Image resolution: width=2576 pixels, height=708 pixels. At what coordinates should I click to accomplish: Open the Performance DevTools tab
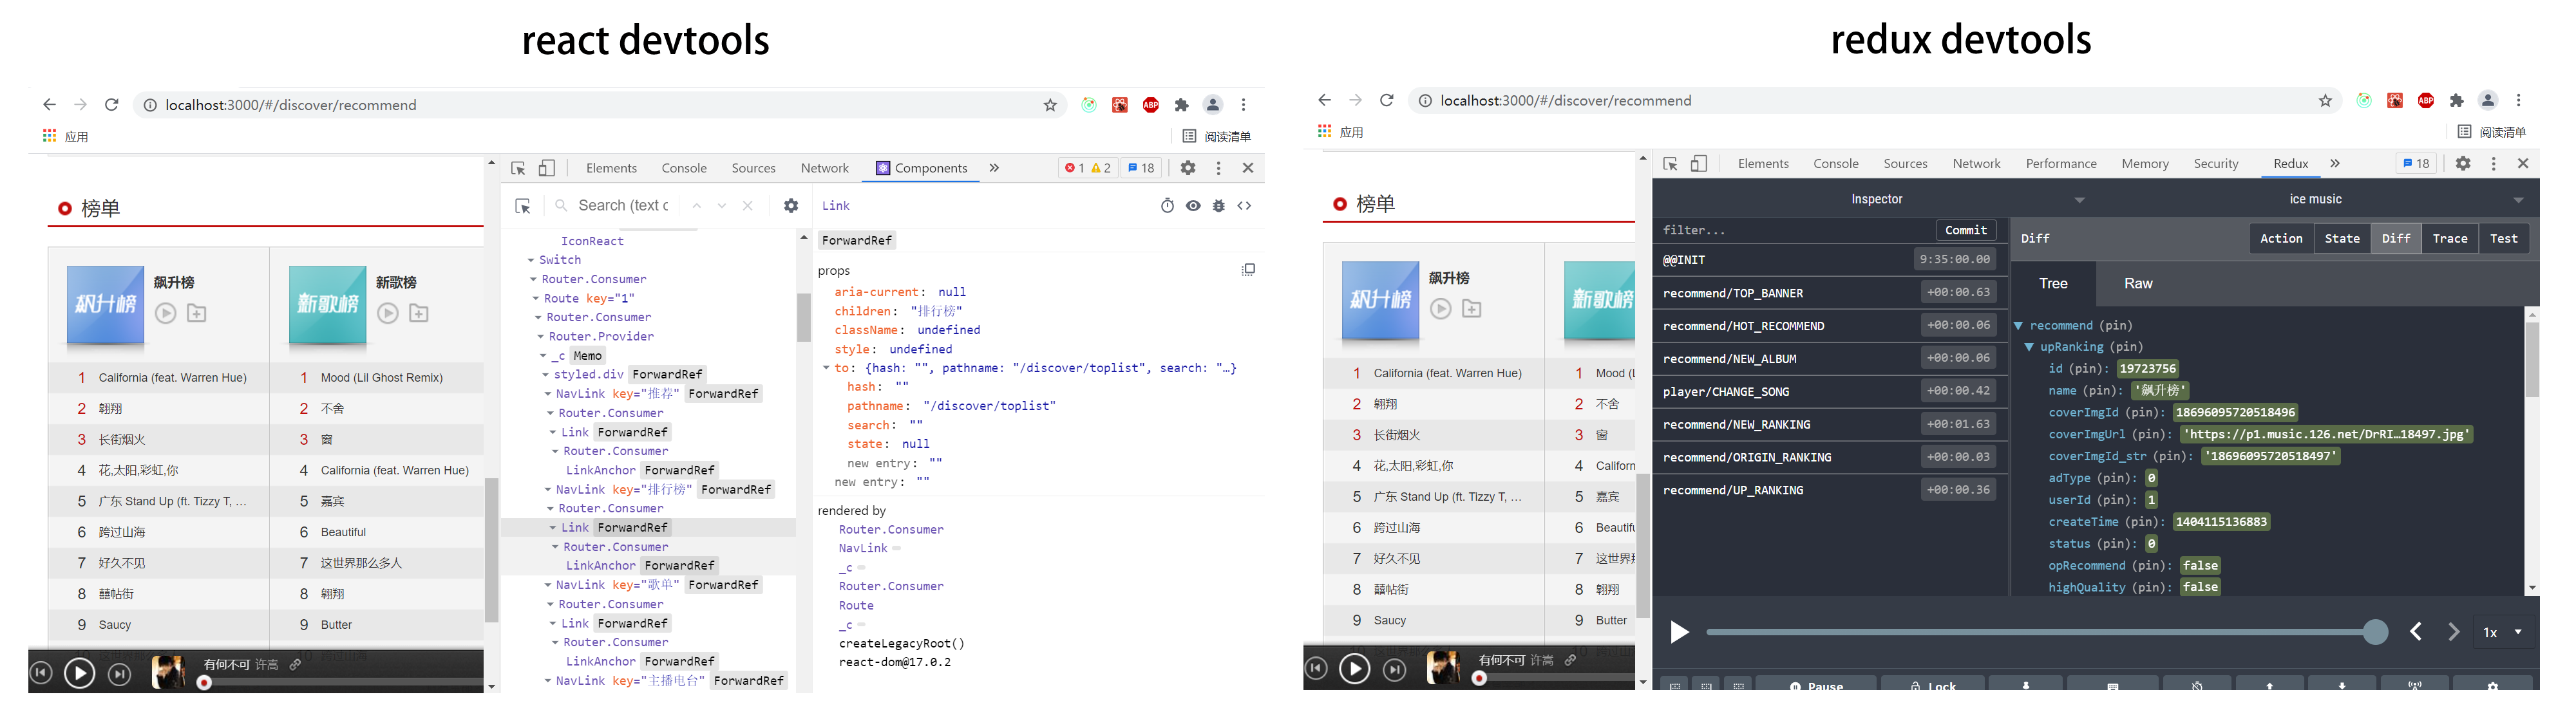coord(2060,164)
